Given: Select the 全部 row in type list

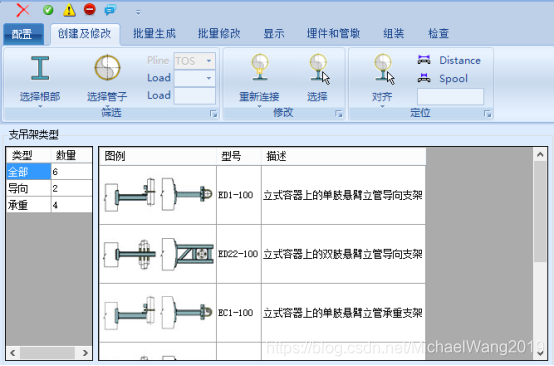Looking at the screenshot, I should [x=29, y=172].
